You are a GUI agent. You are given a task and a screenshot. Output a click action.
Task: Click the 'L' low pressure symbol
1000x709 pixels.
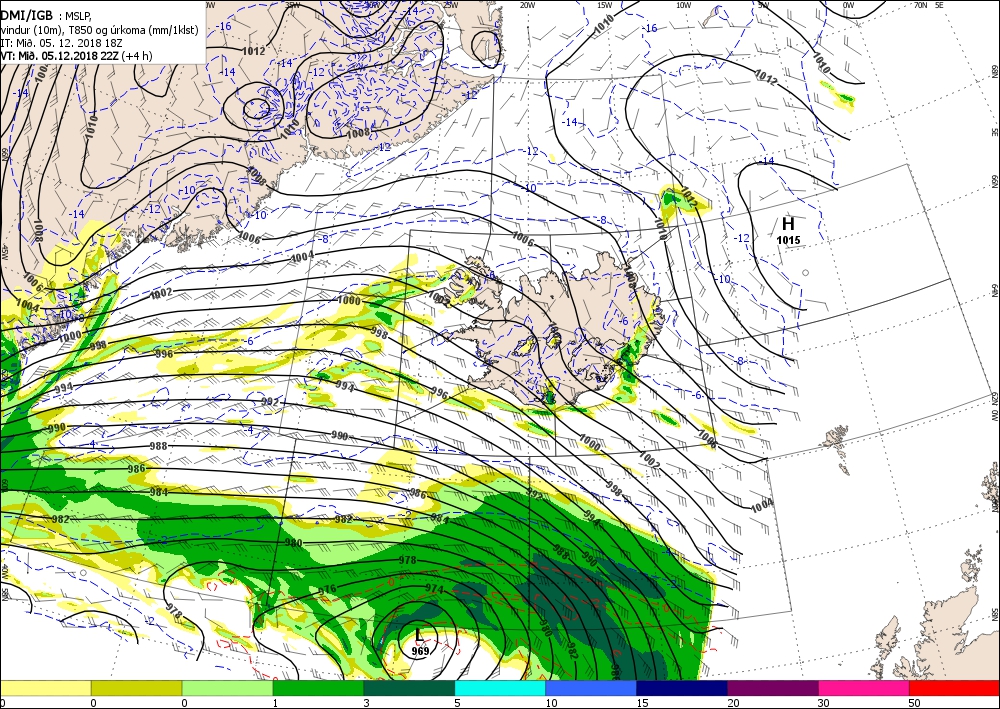(x=418, y=635)
